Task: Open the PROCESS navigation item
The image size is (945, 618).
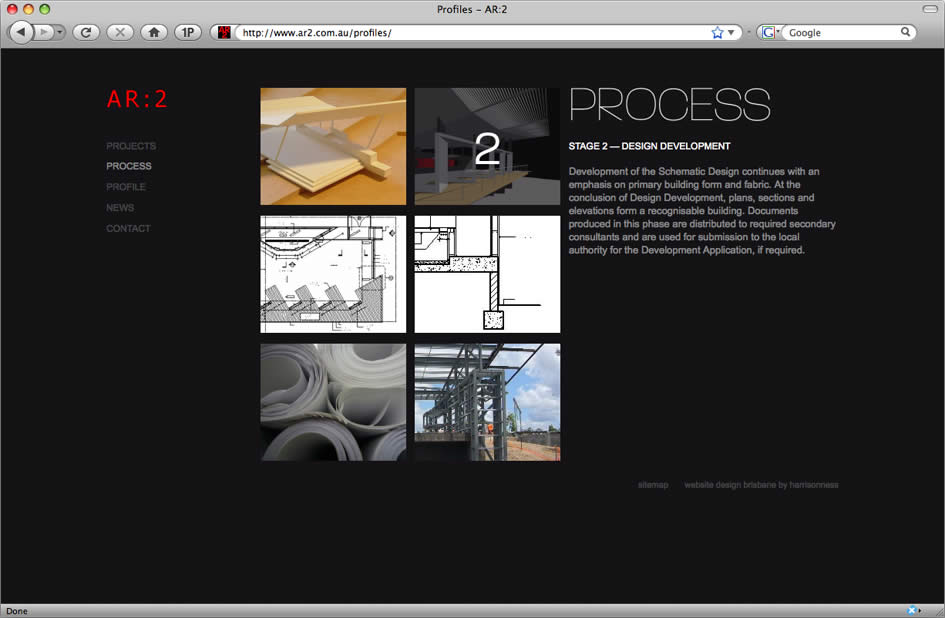Action: click(129, 166)
